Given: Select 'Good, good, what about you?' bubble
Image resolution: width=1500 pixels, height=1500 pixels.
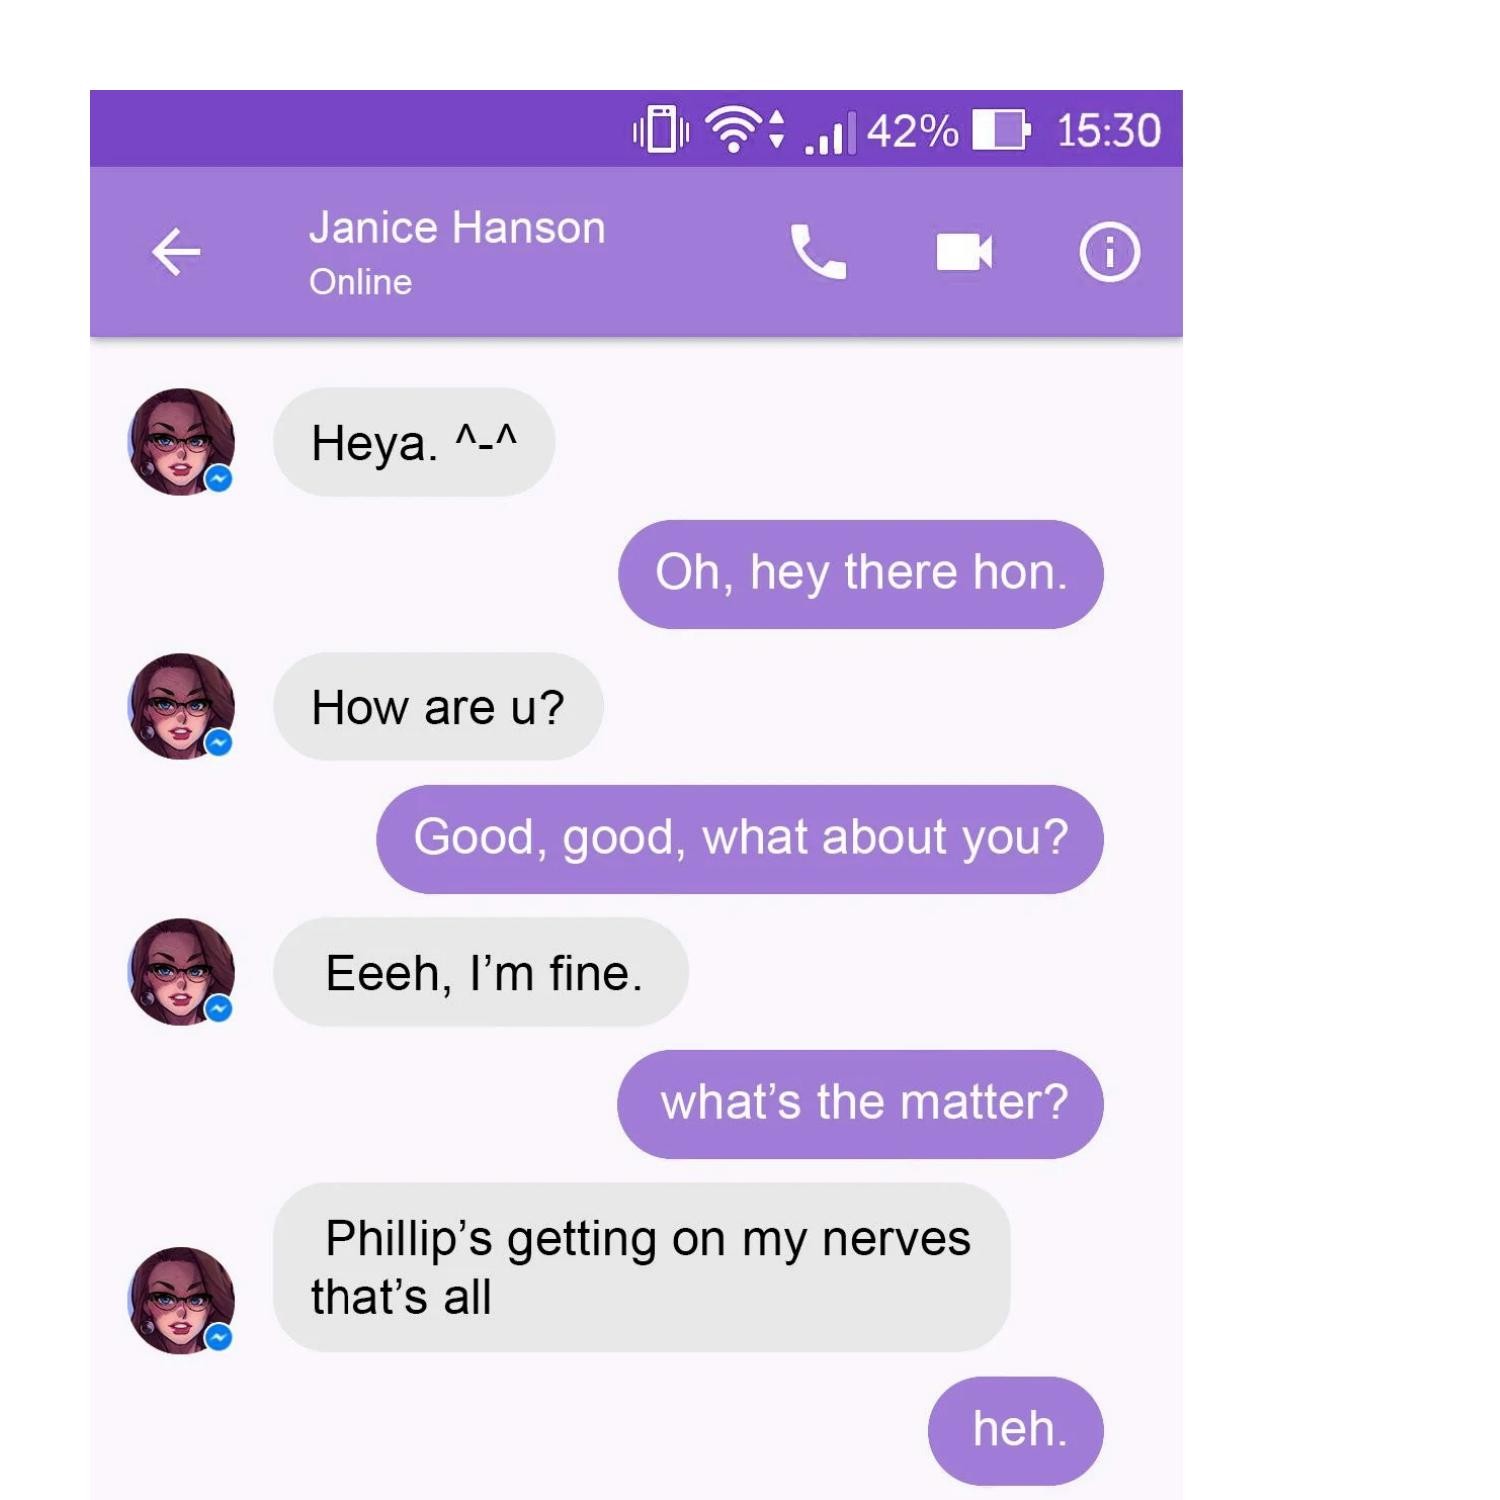Looking at the screenshot, I should pos(739,839).
